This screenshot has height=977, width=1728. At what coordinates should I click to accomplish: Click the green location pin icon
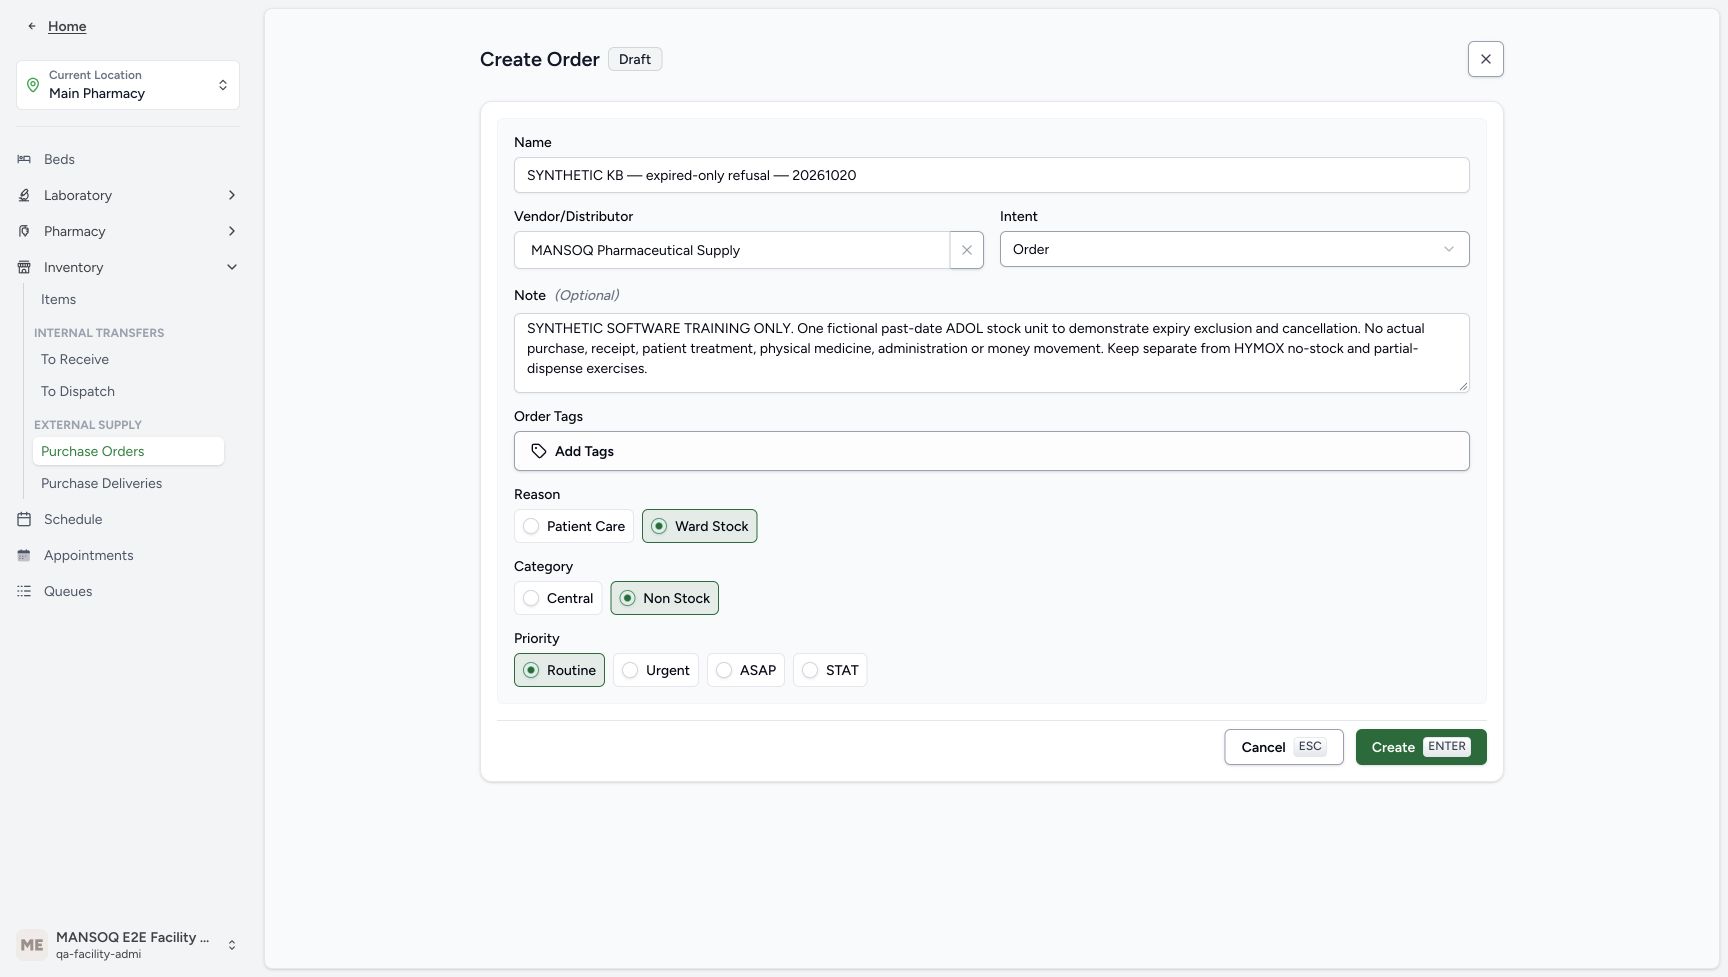click(33, 85)
